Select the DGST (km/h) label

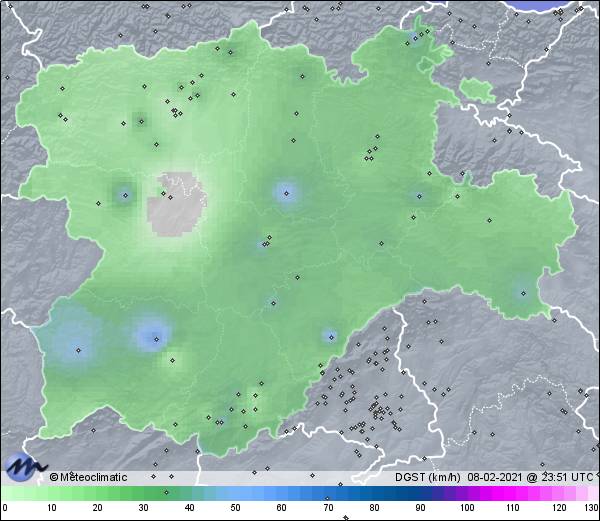[427, 477]
